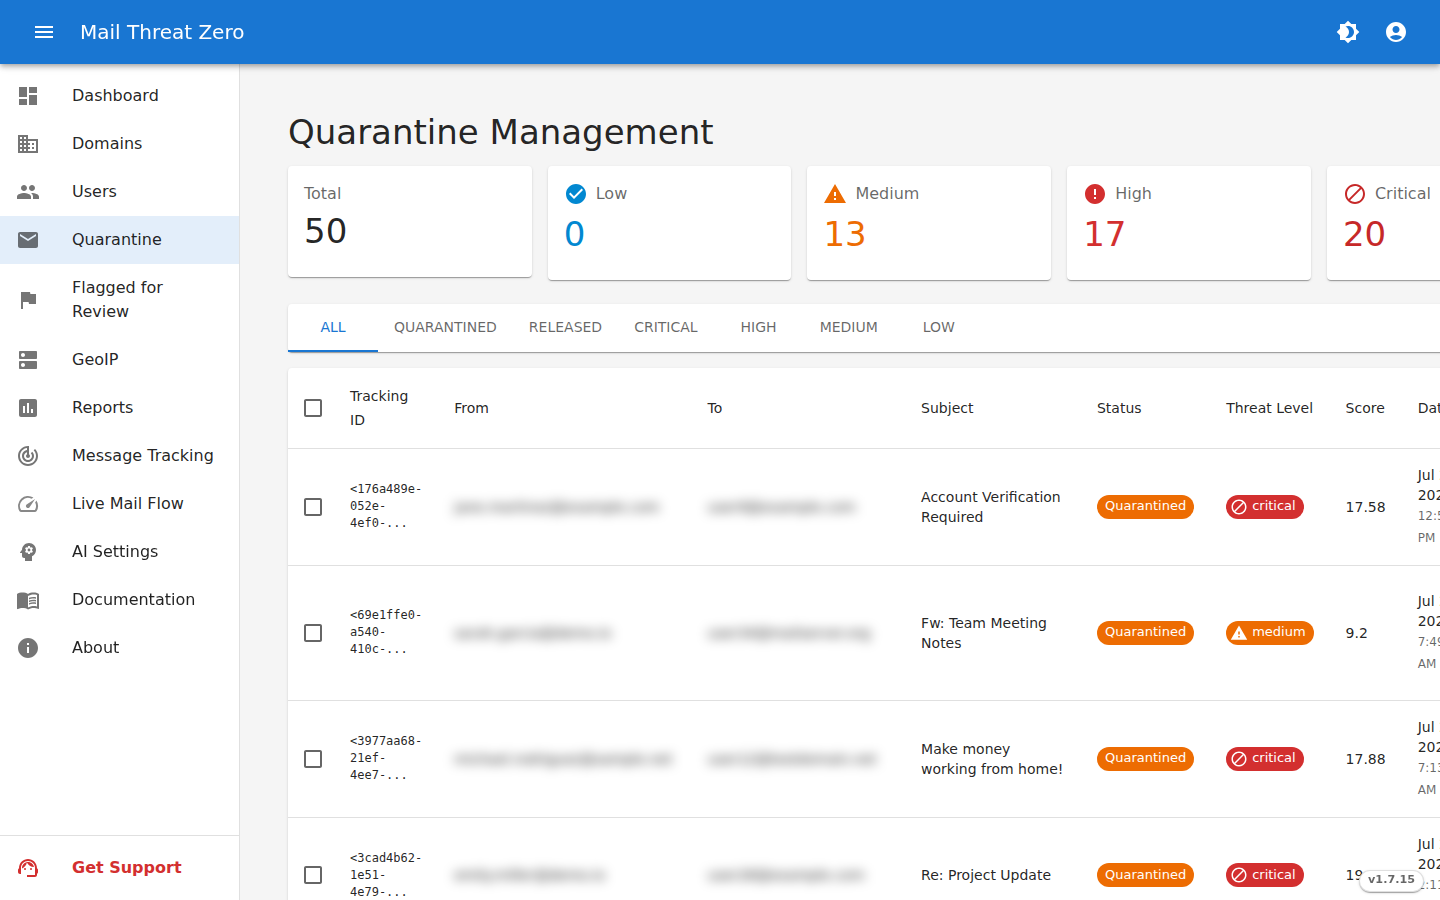The width and height of the screenshot is (1440, 900).
Task: Open Live Mail Flow page
Action: pyautogui.click(x=120, y=504)
